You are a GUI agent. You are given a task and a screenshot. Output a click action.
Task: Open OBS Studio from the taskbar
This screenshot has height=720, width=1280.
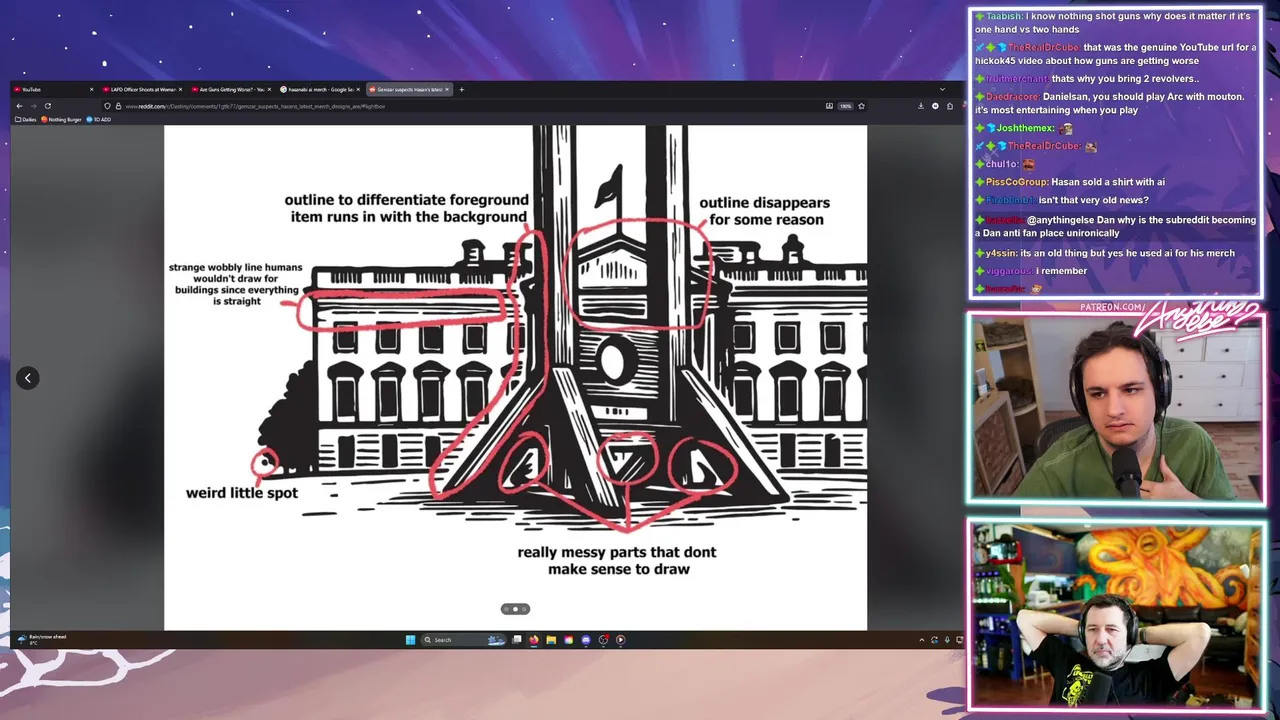[x=603, y=640]
